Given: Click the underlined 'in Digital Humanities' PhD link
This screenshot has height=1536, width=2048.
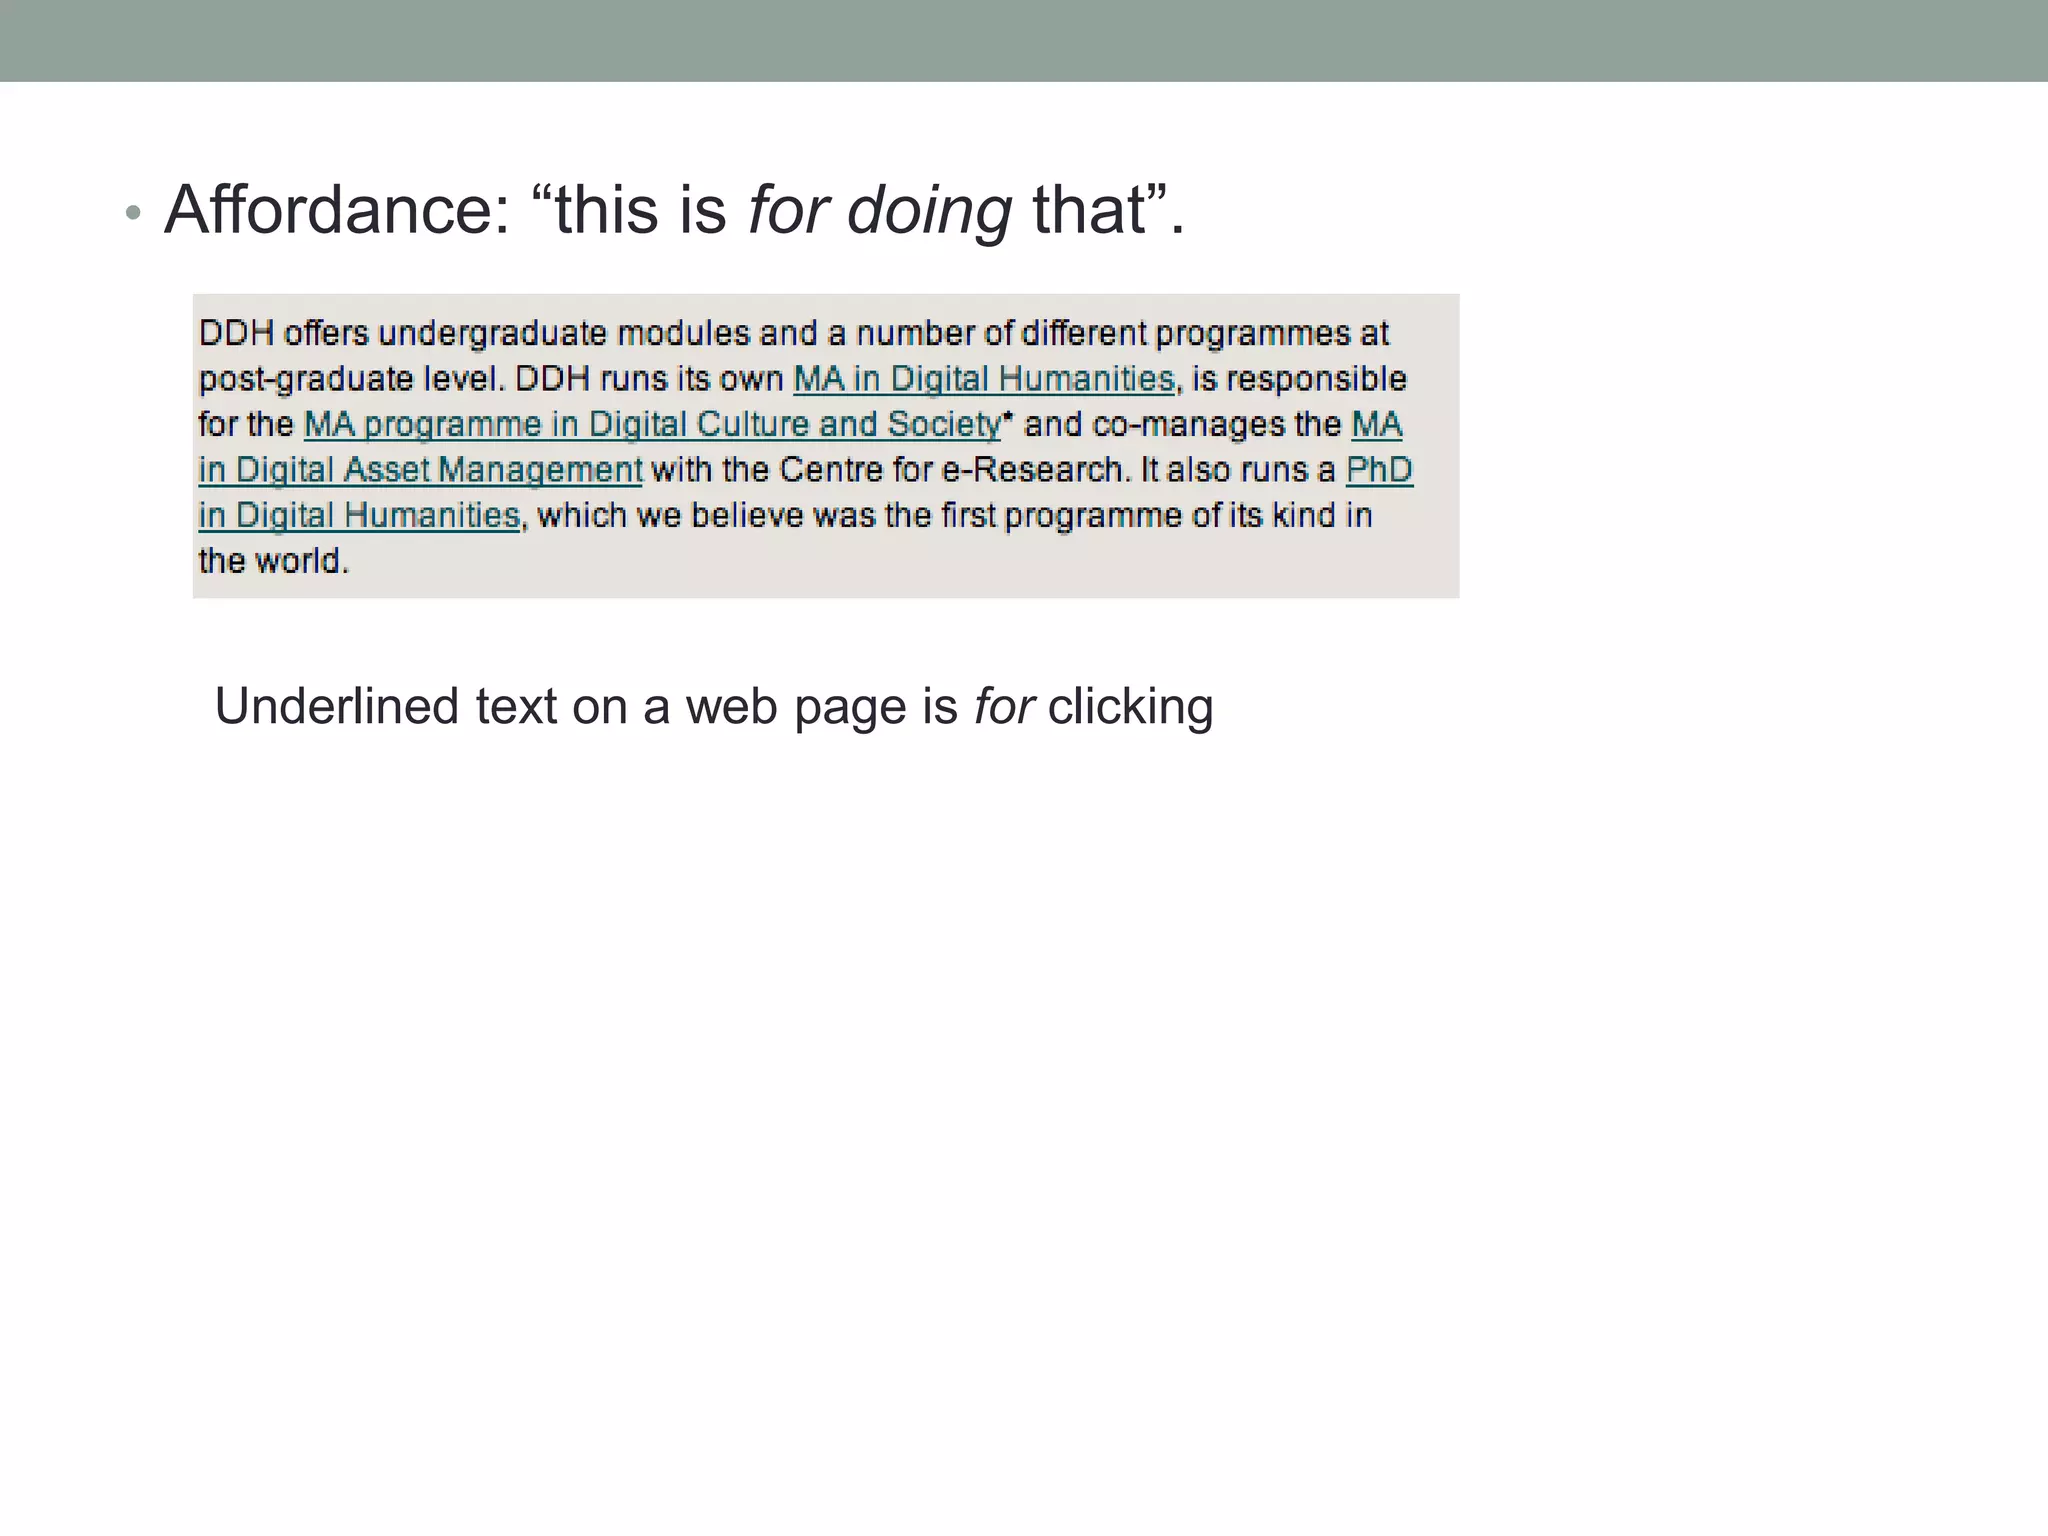Looking at the screenshot, I should 359,516.
